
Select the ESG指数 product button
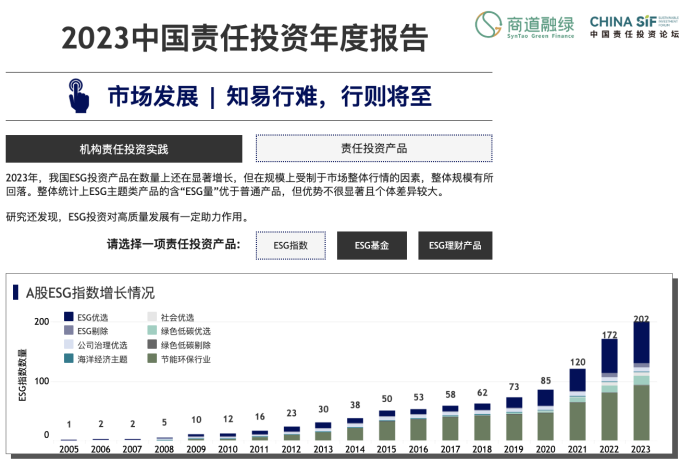coord(291,245)
